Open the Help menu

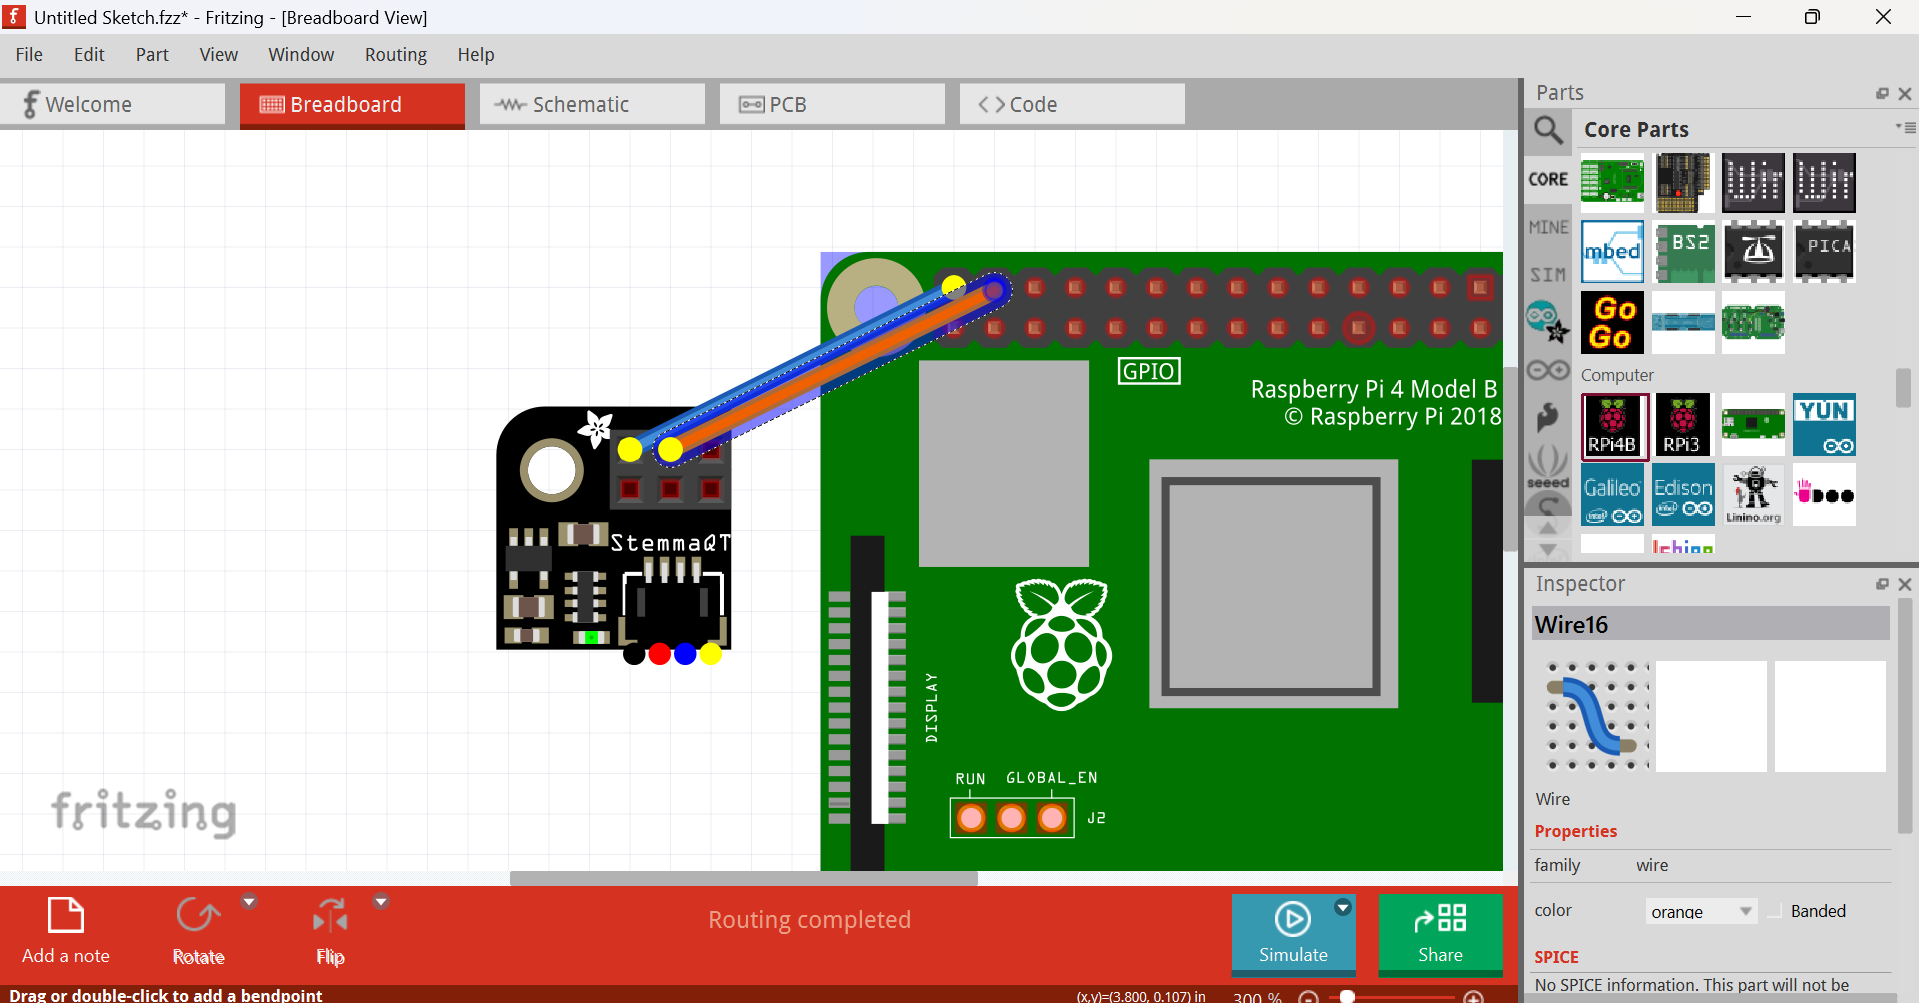476,55
